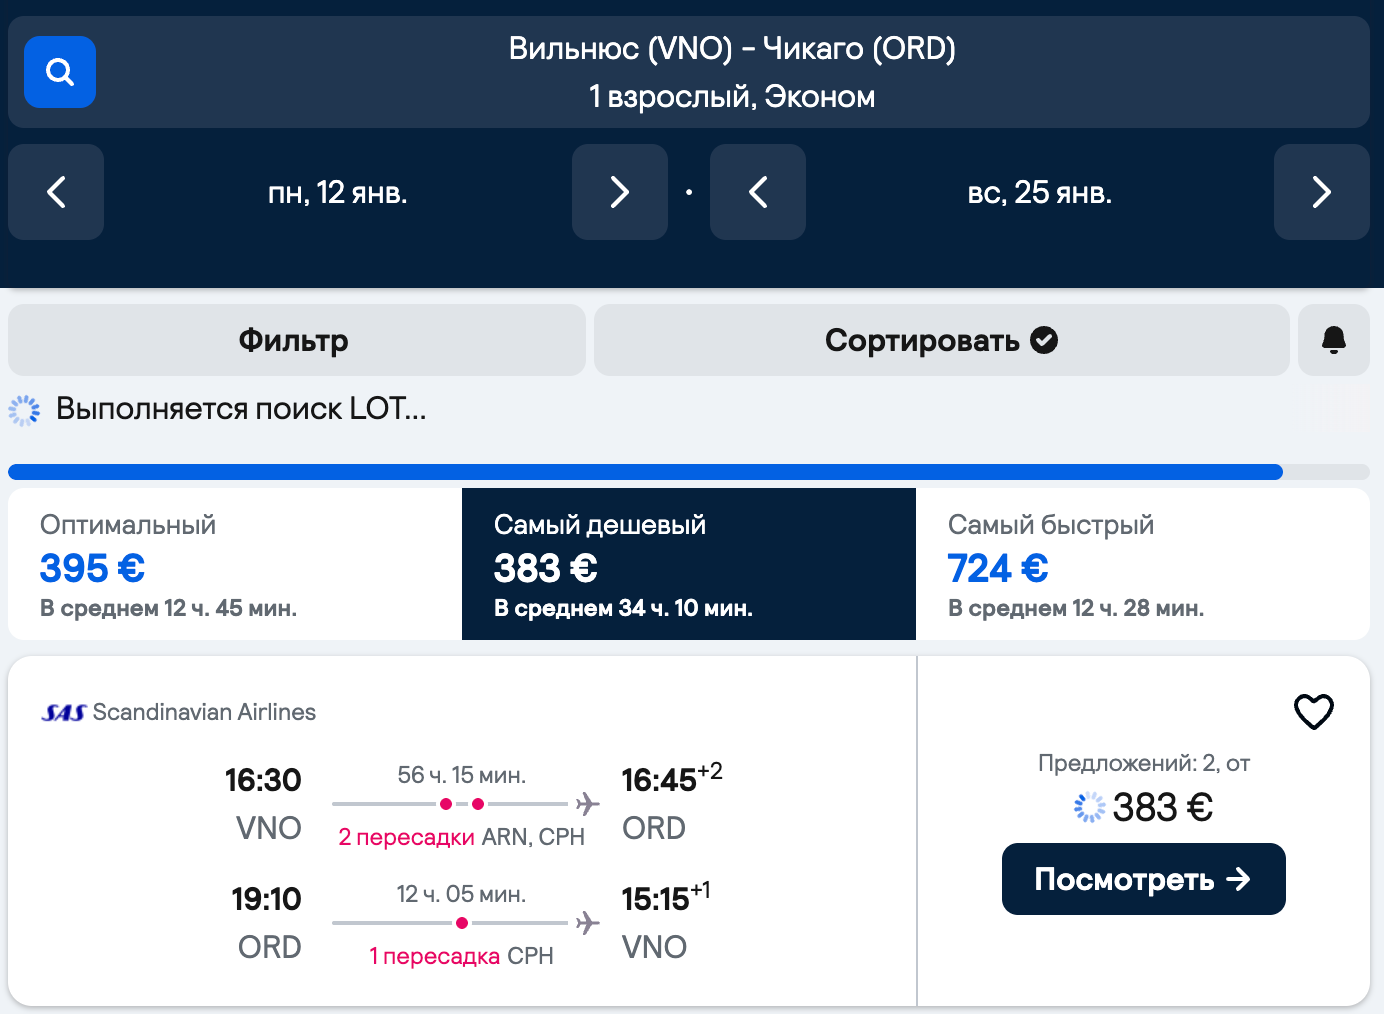Click the outbound plane icon toward ORD
The height and width of the screenshot is (1014, 1384).
588,804
